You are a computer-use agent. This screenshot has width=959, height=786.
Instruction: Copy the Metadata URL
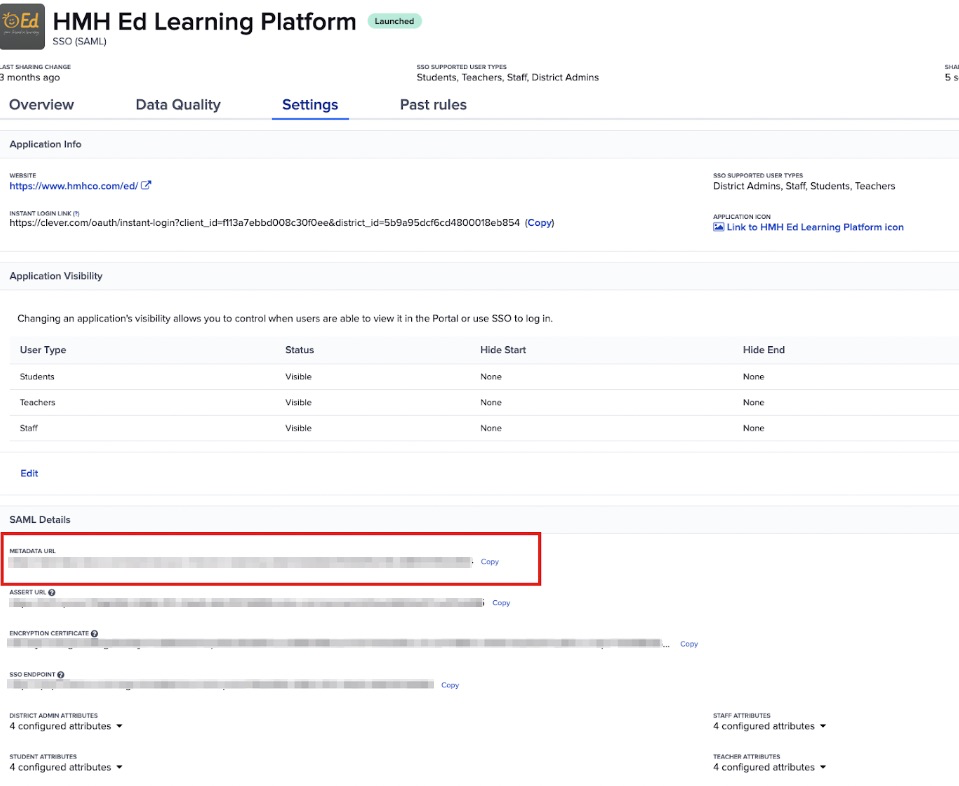(x=489, y=562)
